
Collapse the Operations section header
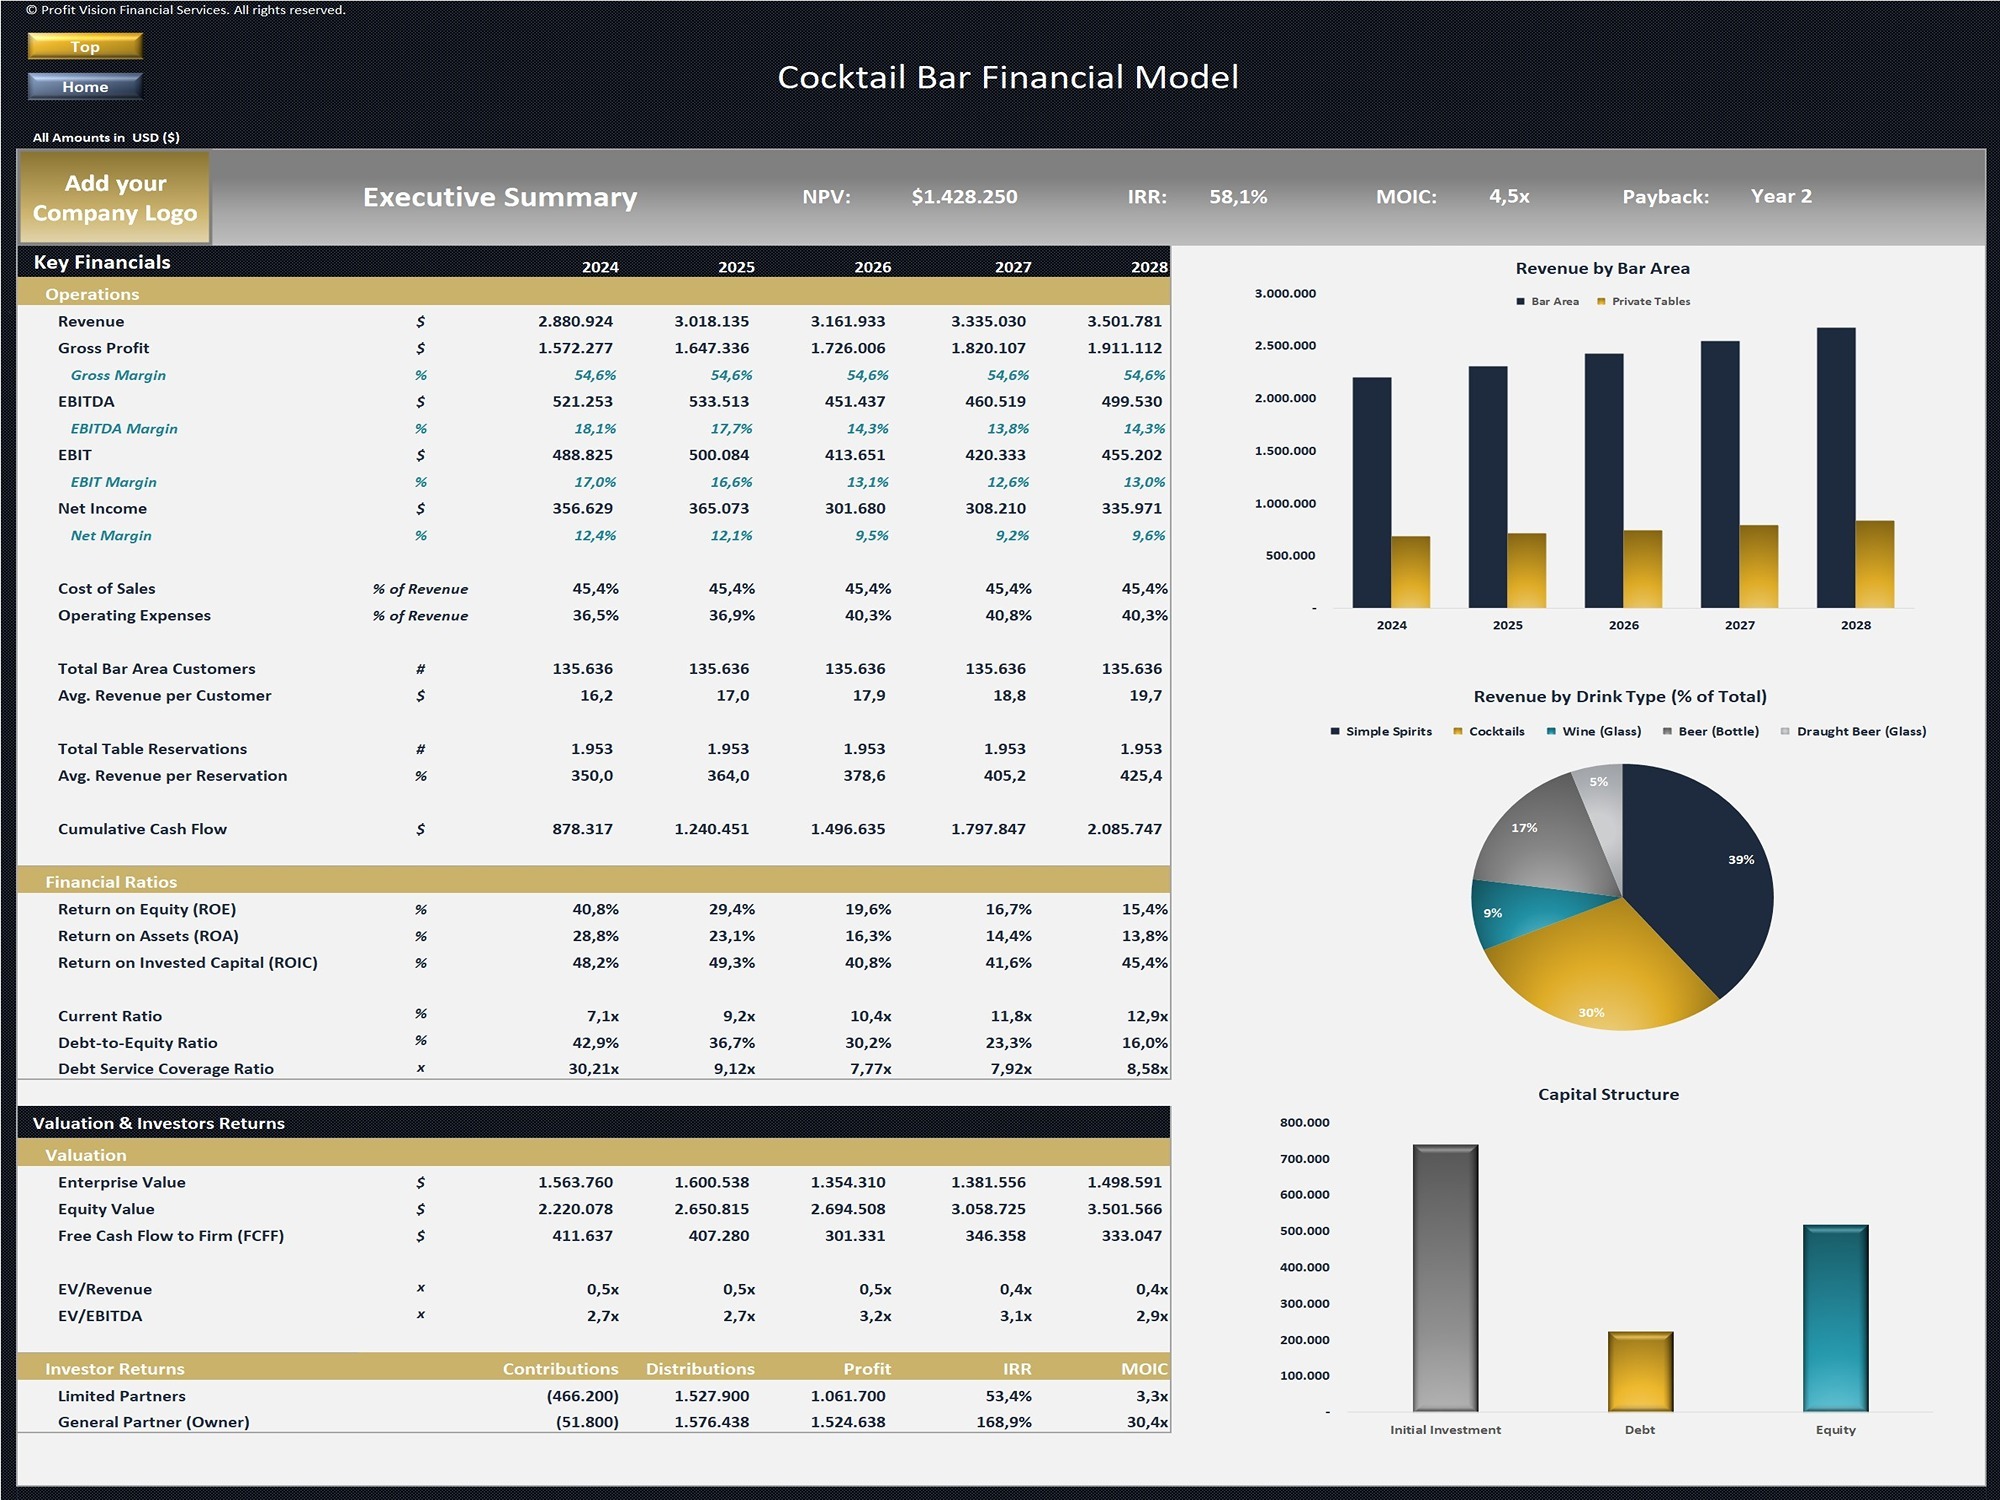(93, 294)
